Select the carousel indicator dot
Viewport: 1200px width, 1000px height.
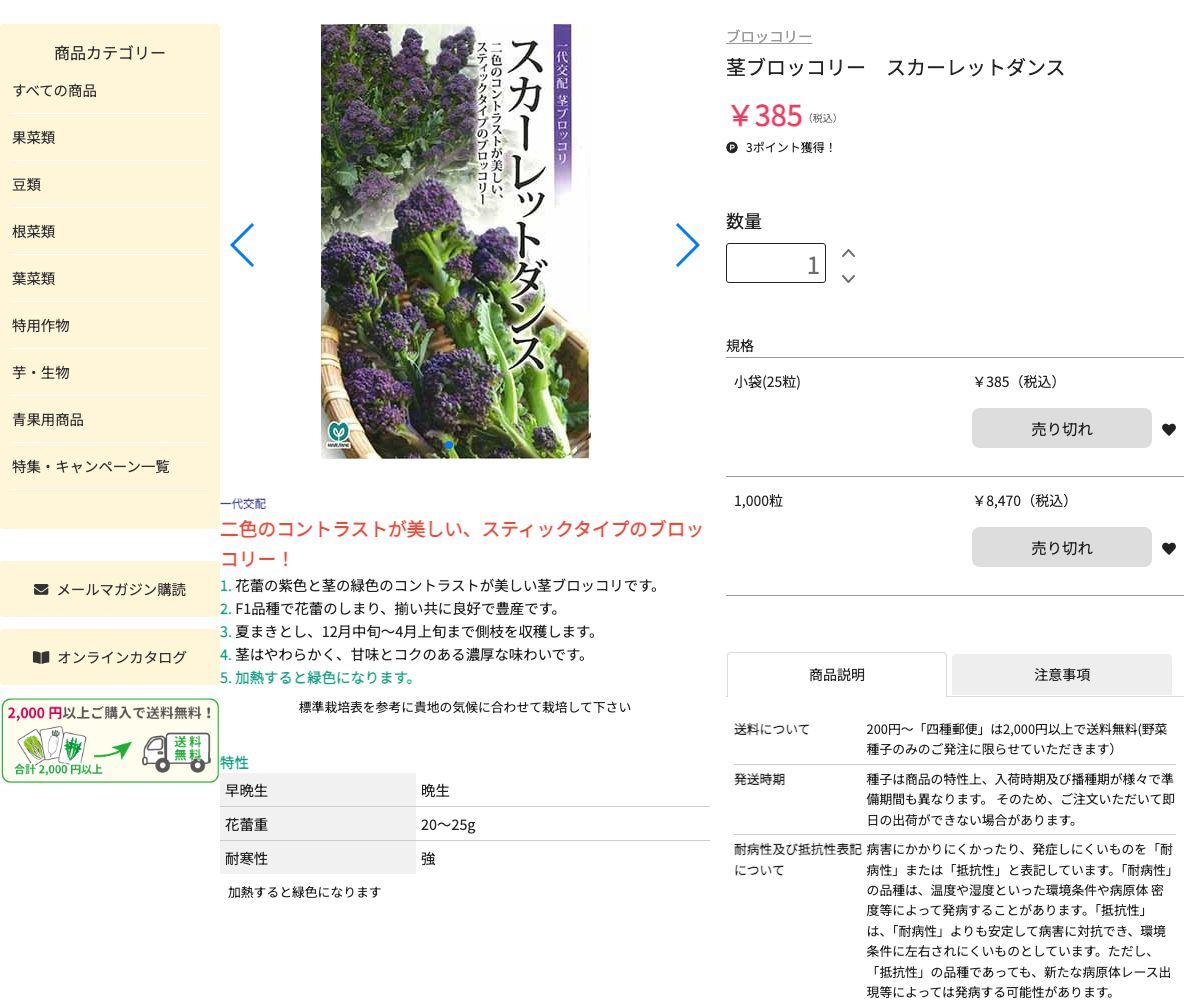pyautogui.click(x=449, y=445)
